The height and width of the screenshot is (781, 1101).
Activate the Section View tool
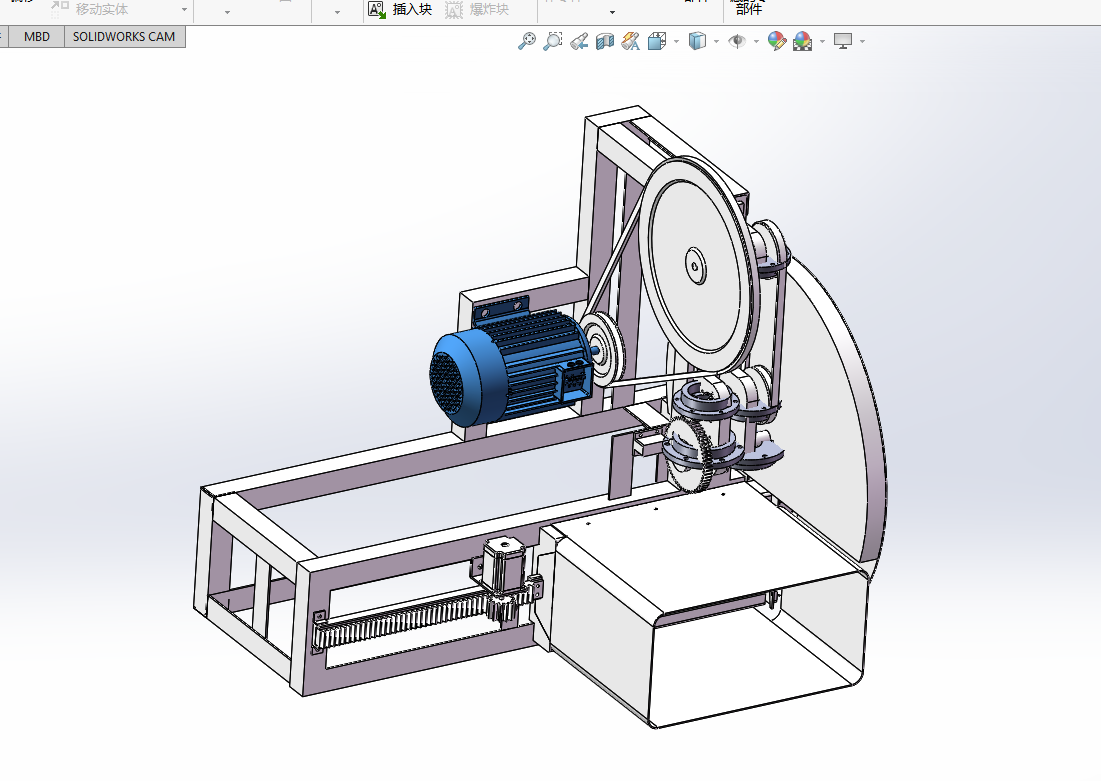tap(605, 41)
